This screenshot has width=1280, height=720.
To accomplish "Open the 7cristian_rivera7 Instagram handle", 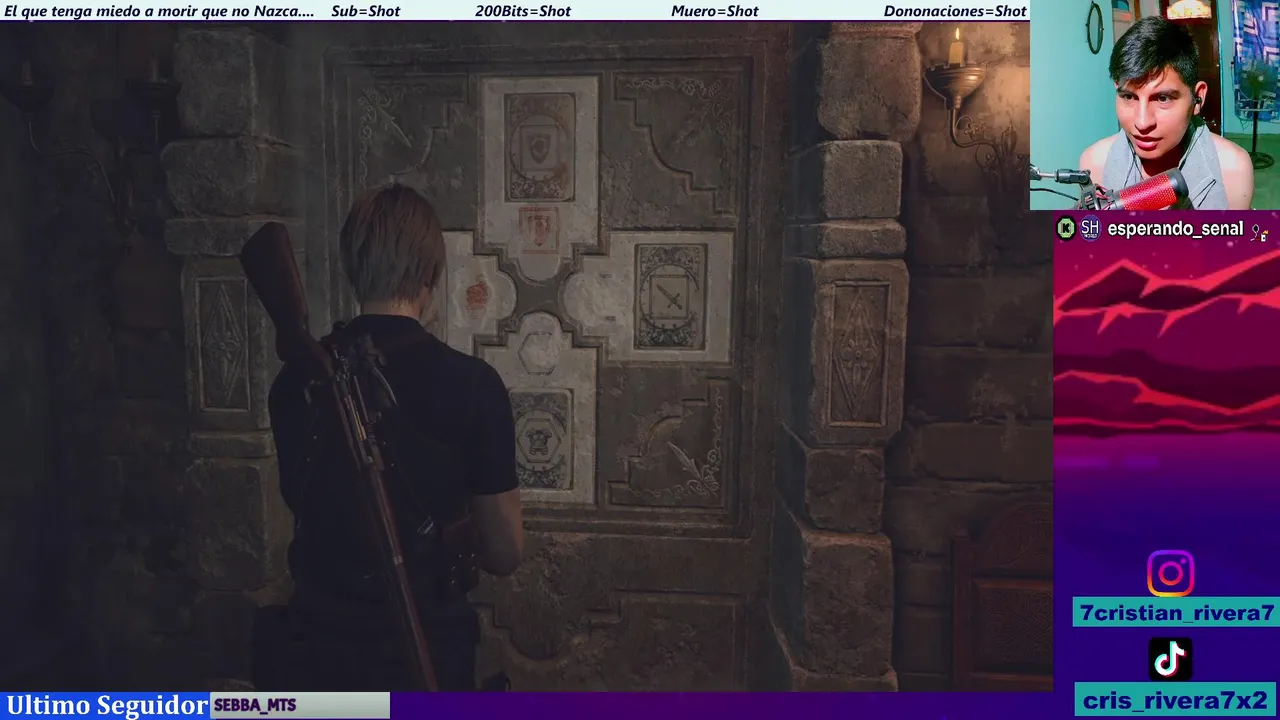I will point(1176,613).
